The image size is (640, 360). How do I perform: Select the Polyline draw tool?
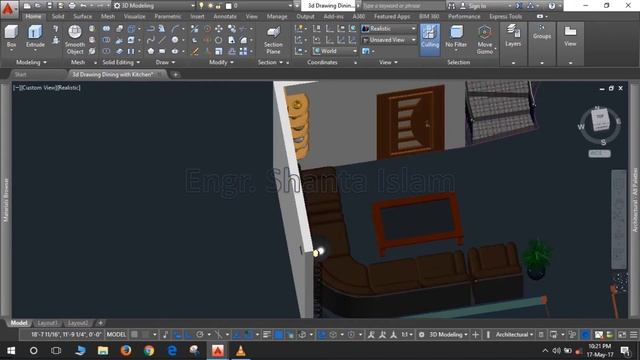[x=151, y=29]
